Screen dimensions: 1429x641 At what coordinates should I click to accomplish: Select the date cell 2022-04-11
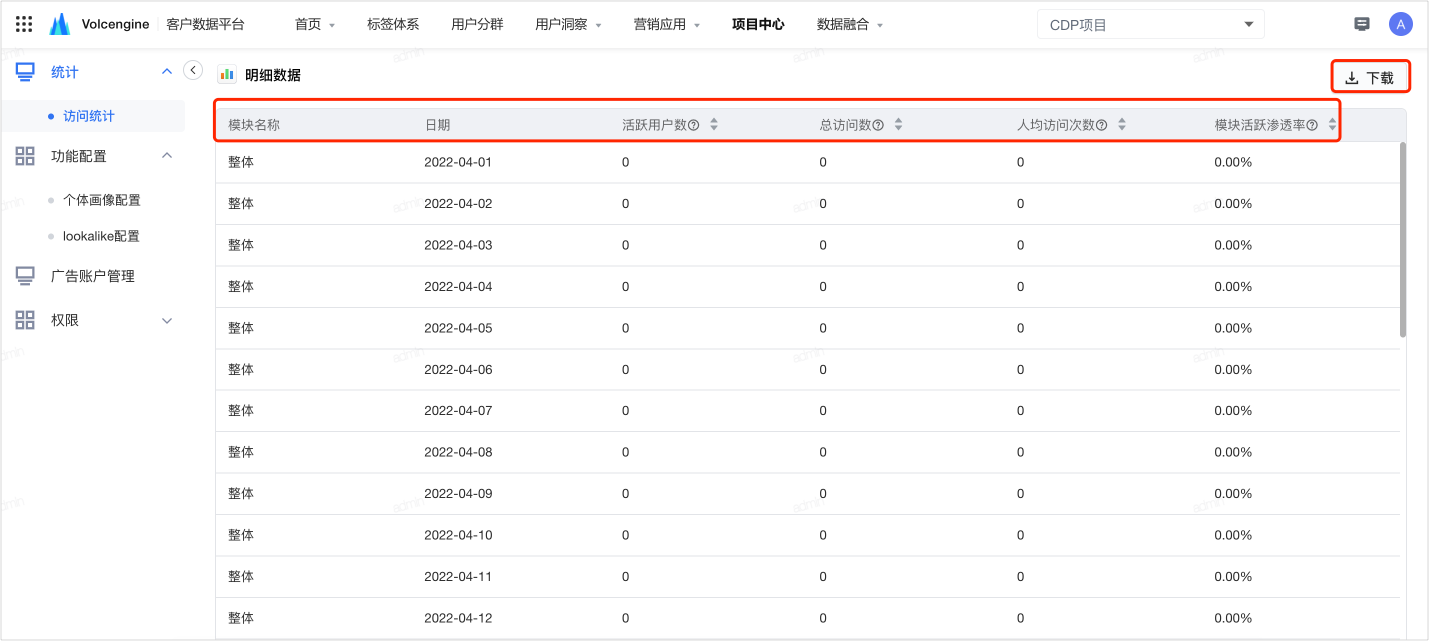pos(458,576)
